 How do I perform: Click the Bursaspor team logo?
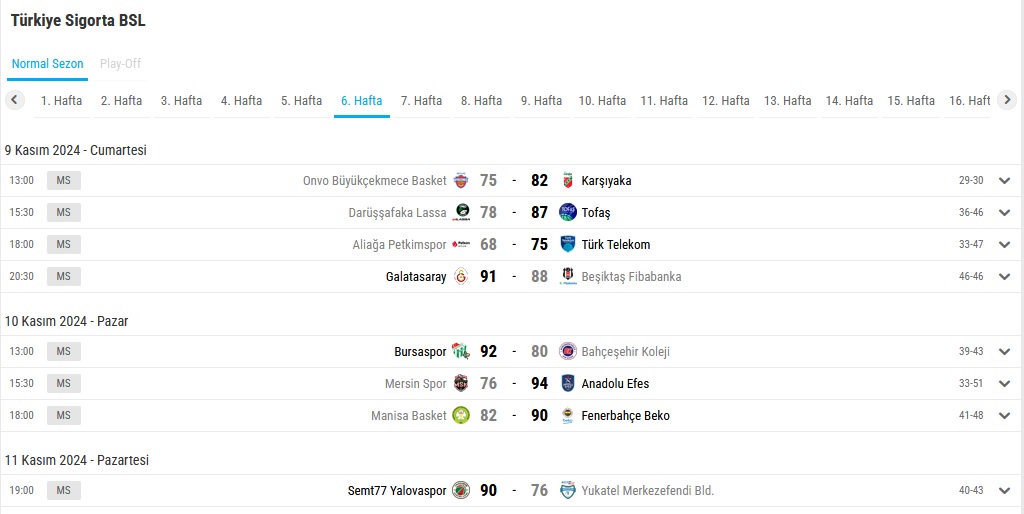(x=461, y=351)
